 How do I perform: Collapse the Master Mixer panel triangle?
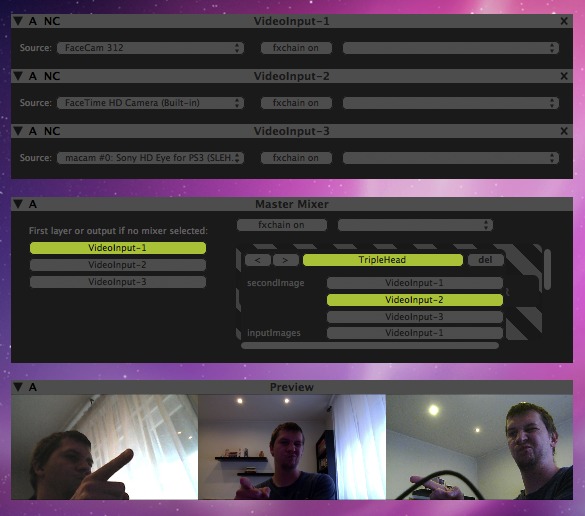click(x=18, y=204)
